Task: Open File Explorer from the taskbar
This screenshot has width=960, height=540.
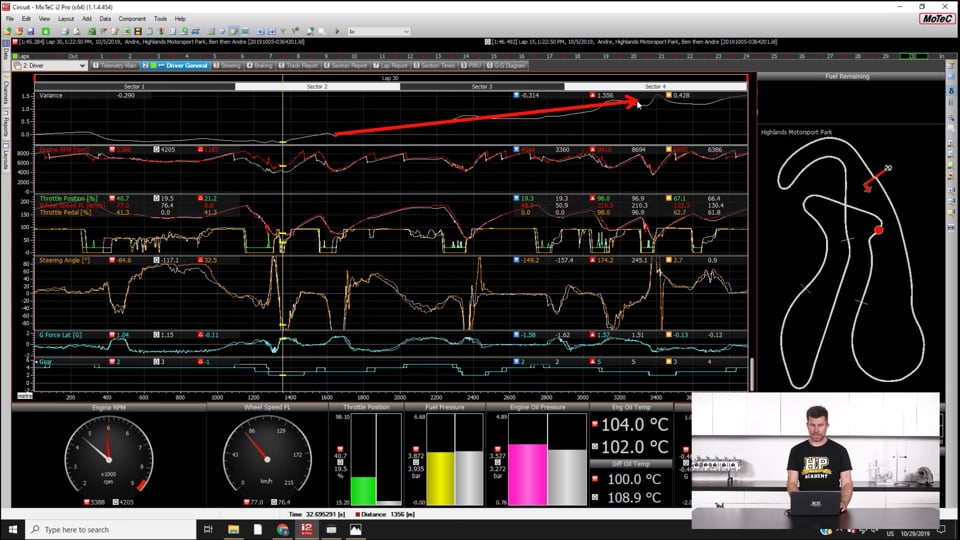Action: pos(233,529)
